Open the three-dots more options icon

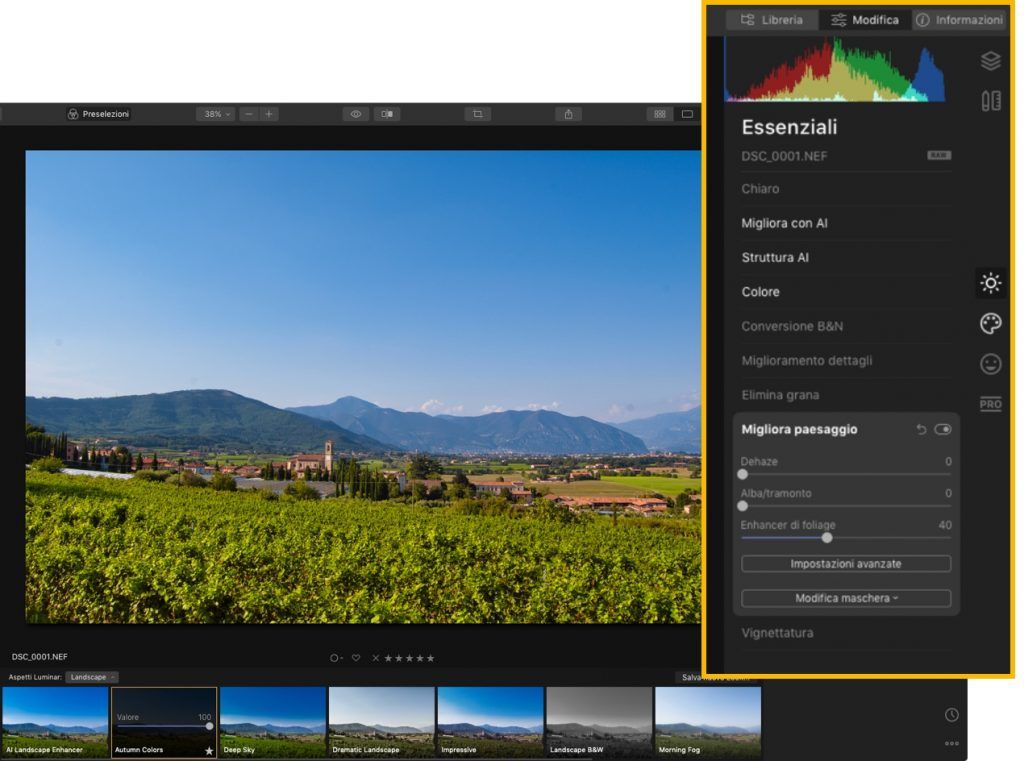pos(952,743)
